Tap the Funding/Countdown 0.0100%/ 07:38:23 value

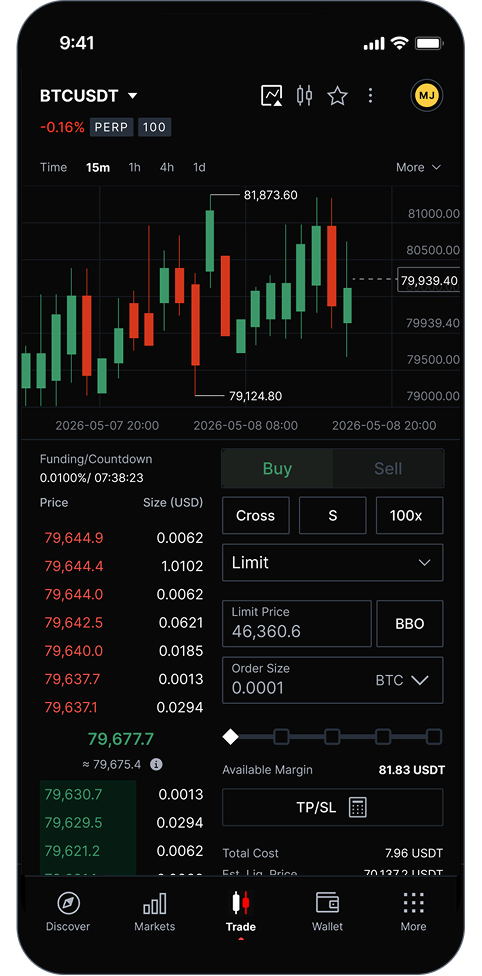[92, 477]
